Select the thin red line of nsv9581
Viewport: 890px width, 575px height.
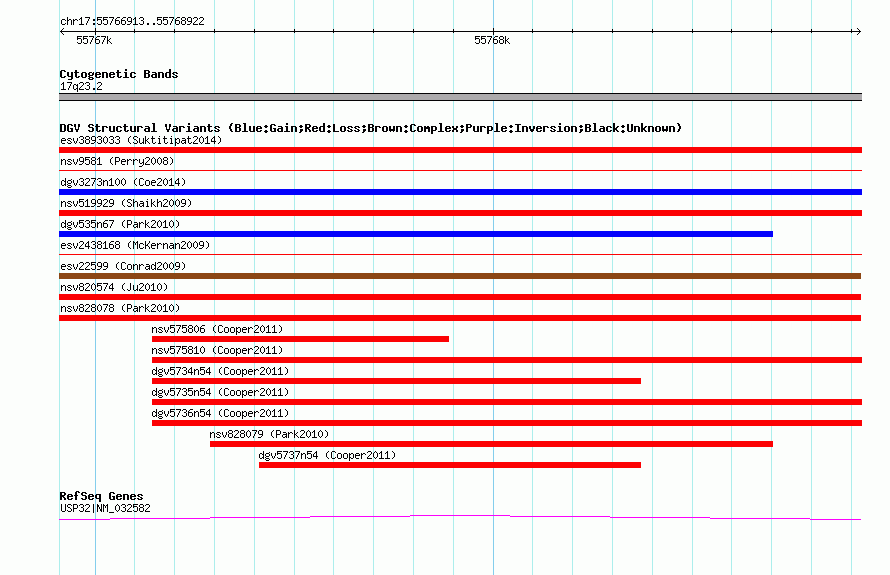[460, 170]
